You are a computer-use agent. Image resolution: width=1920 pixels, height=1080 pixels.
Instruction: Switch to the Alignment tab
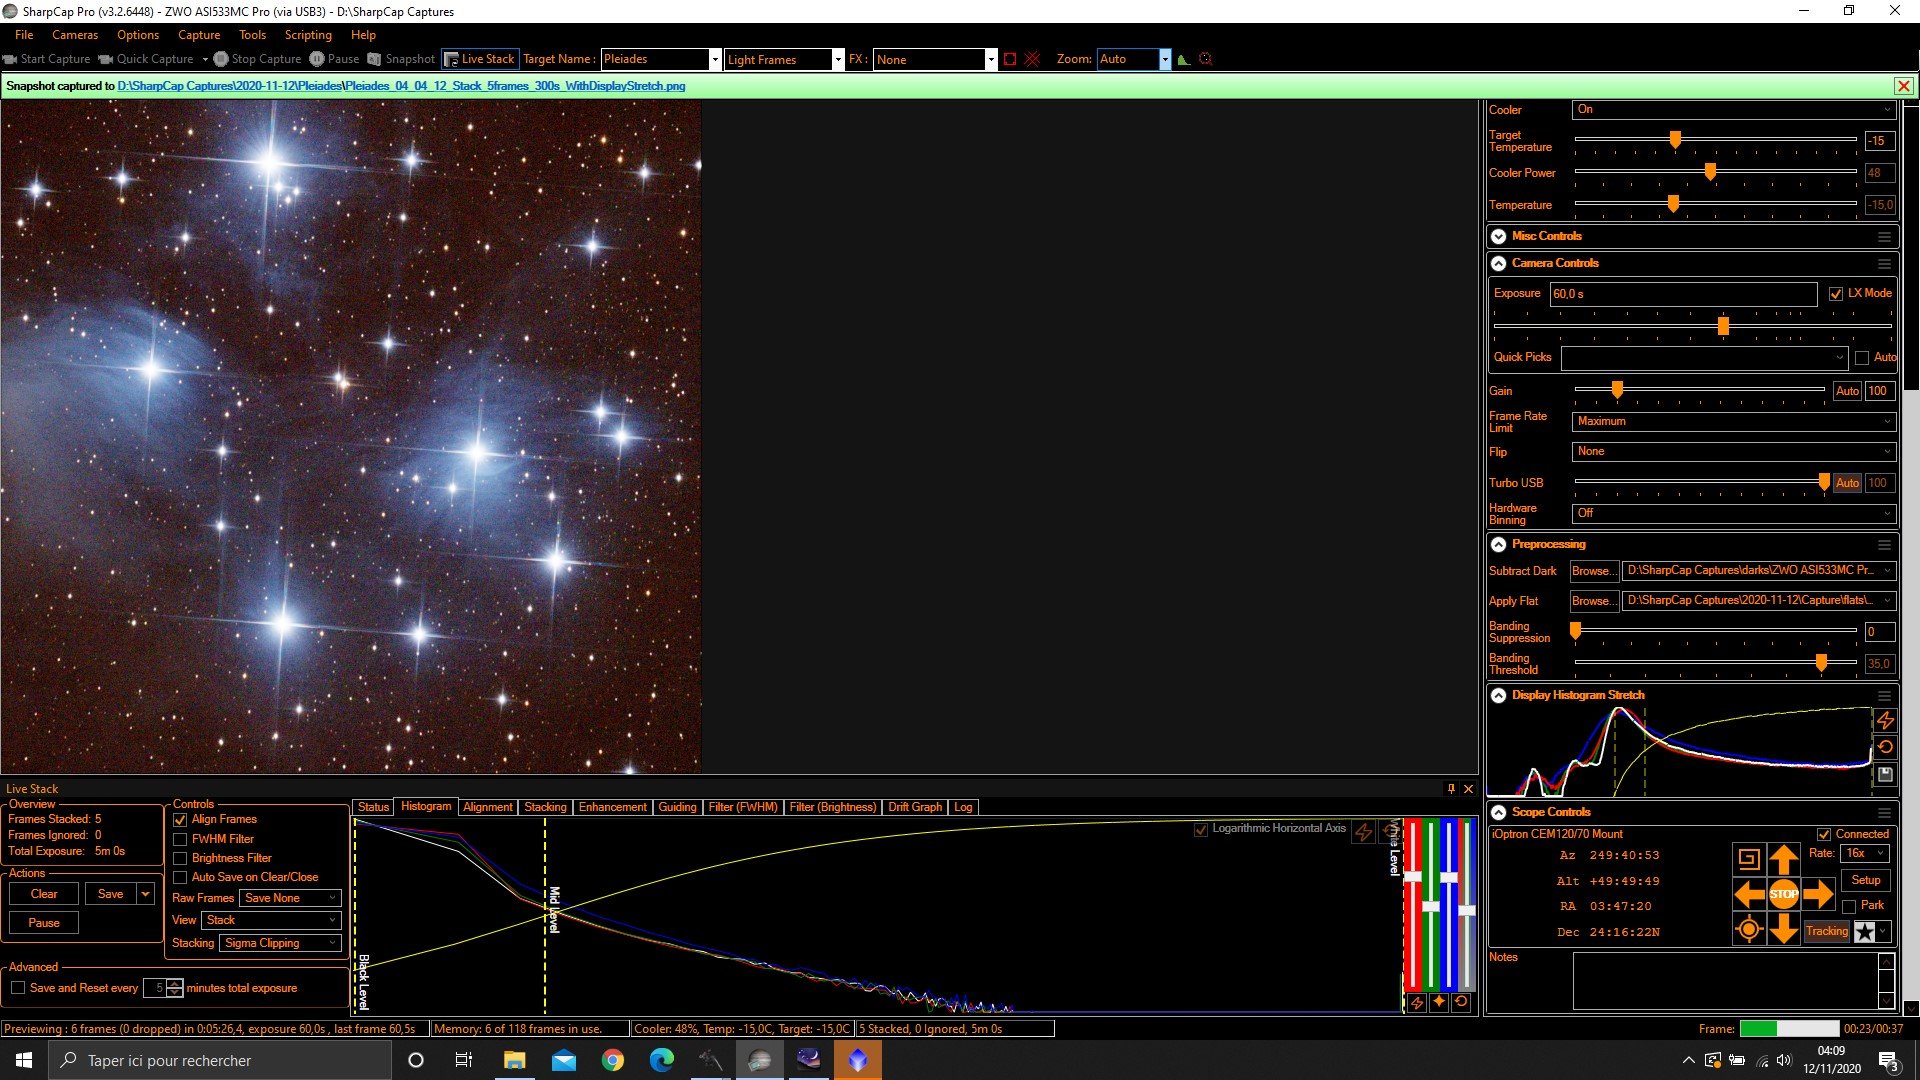click(x=487, y=807)
